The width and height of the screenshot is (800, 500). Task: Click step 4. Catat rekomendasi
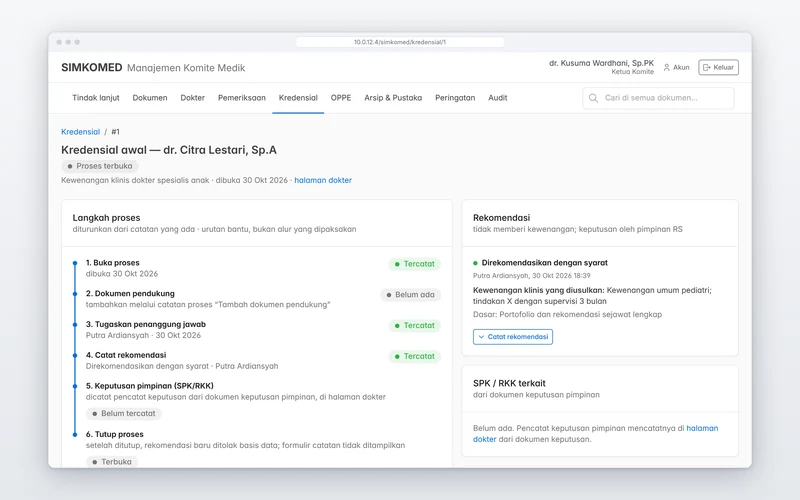pos(126,355)
